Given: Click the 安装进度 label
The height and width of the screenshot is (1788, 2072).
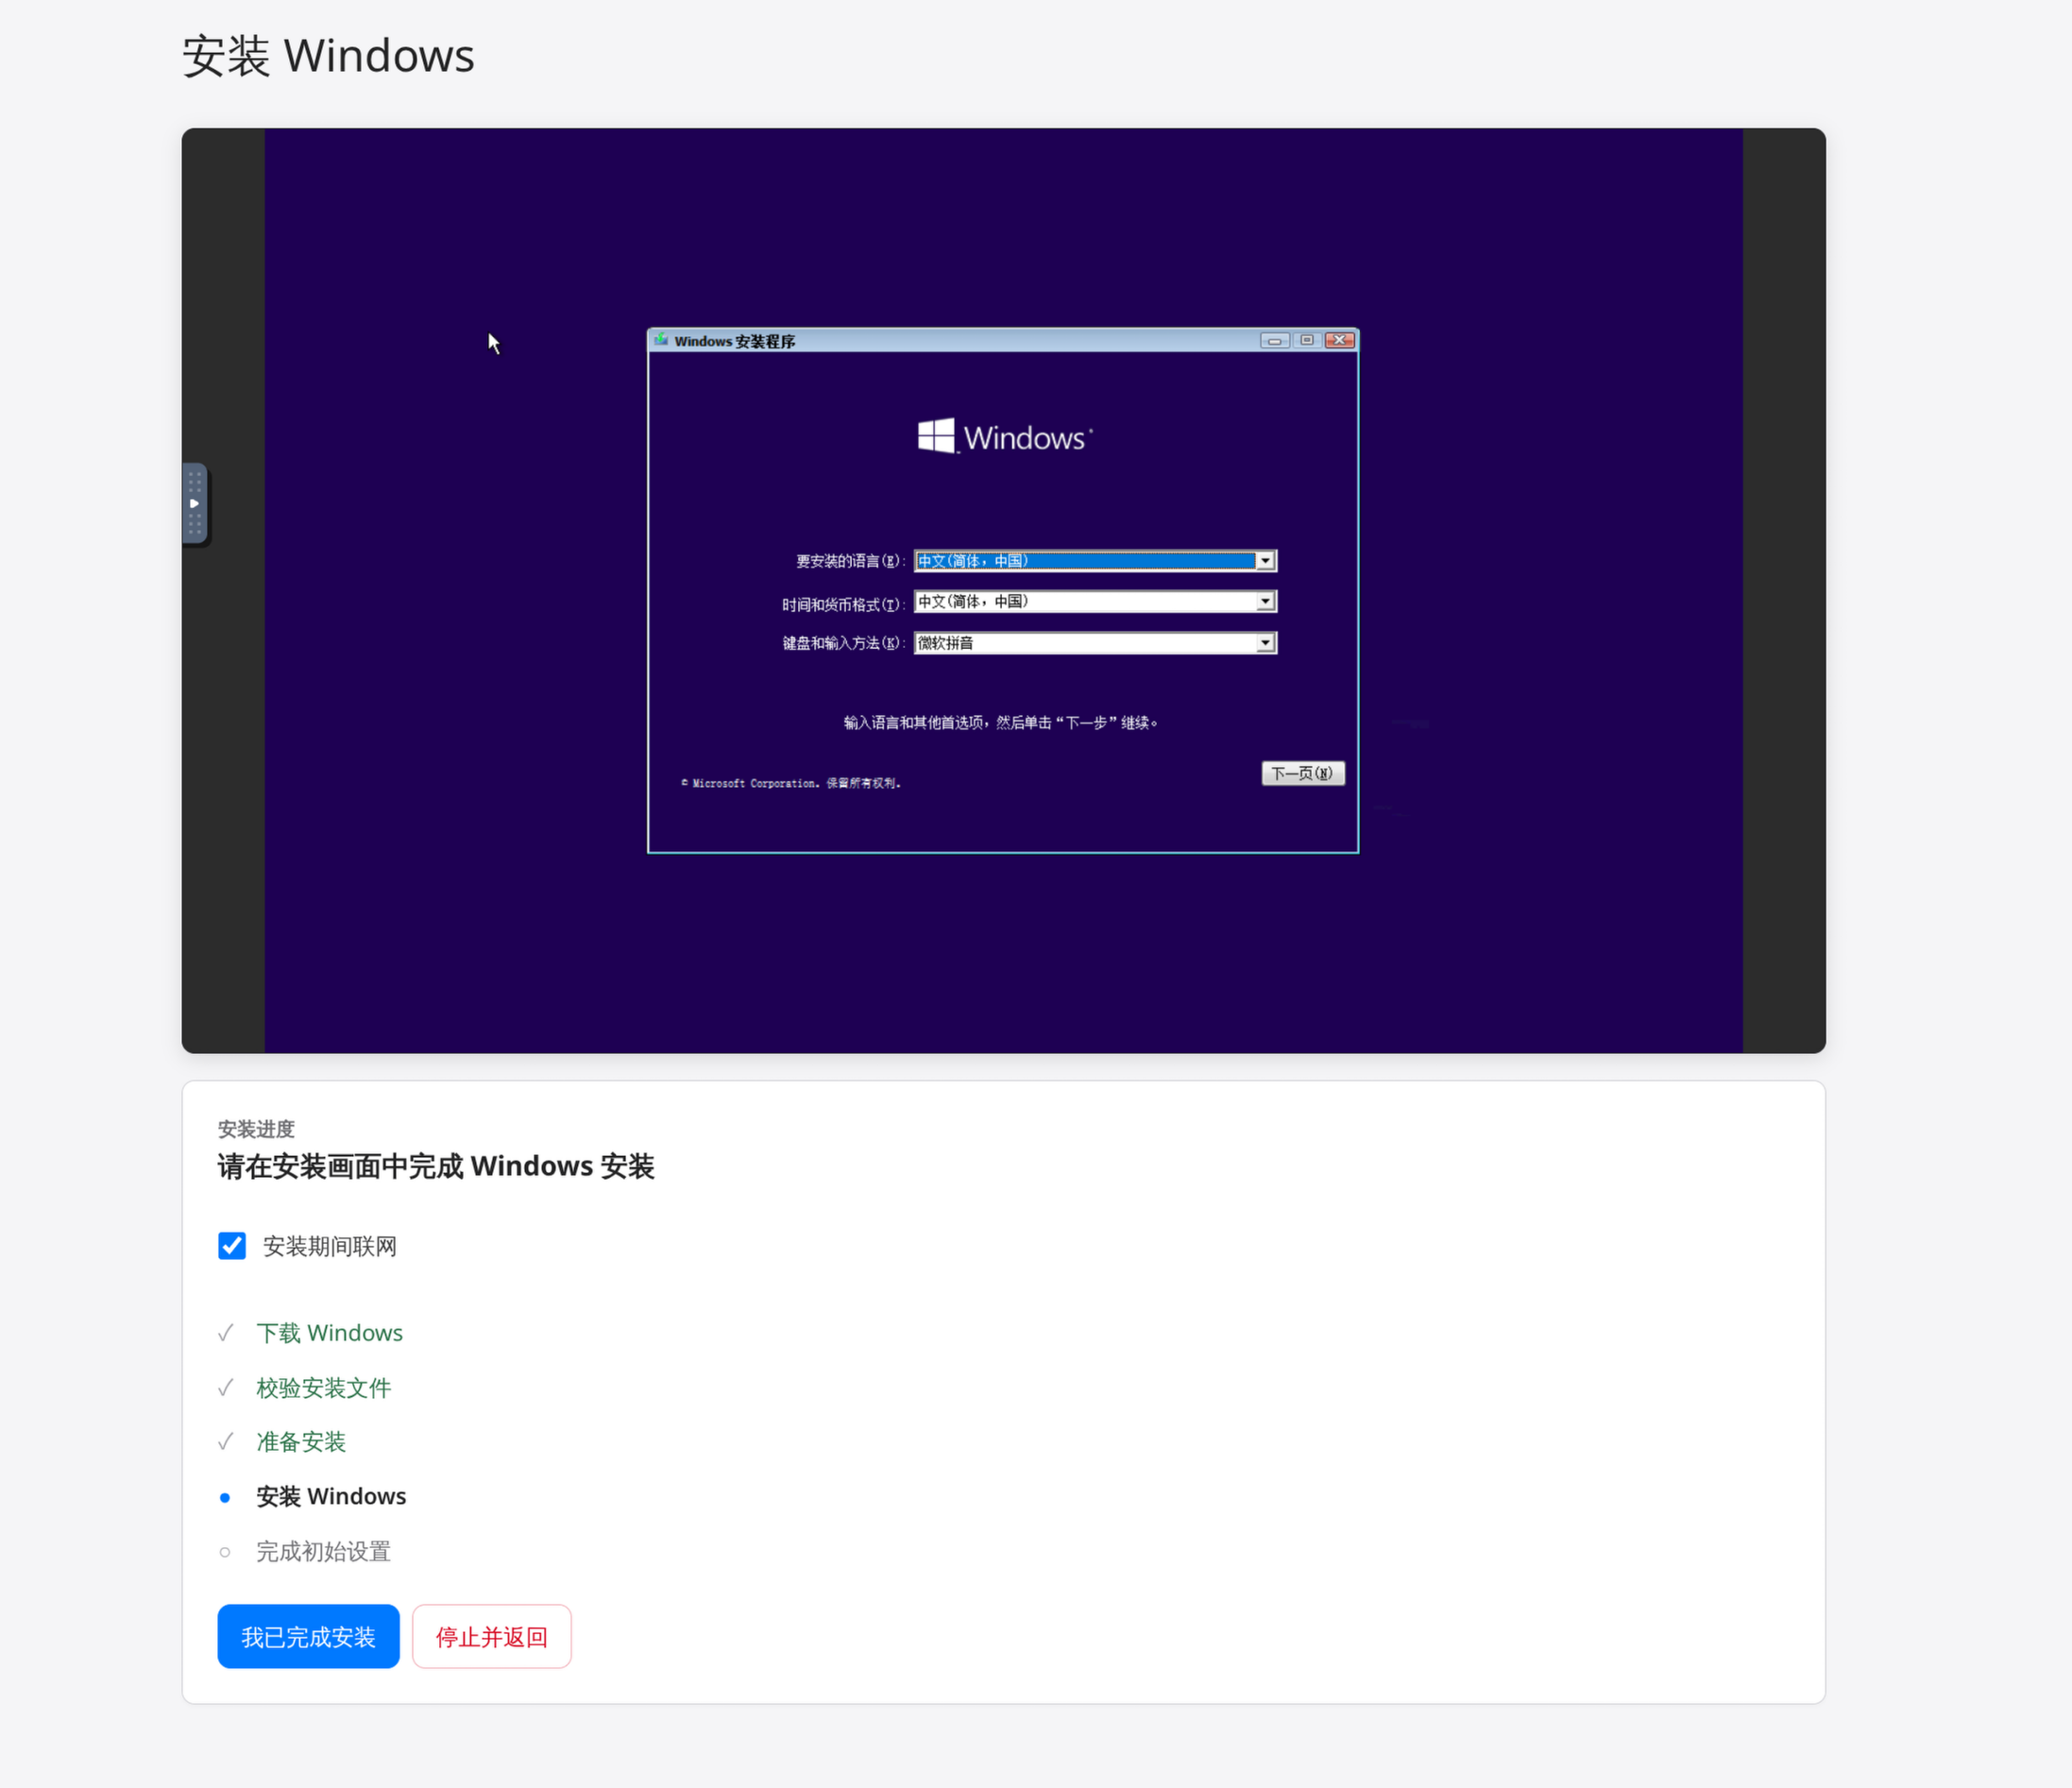Looking at the screenshot, I should [x=256, y=1129].
